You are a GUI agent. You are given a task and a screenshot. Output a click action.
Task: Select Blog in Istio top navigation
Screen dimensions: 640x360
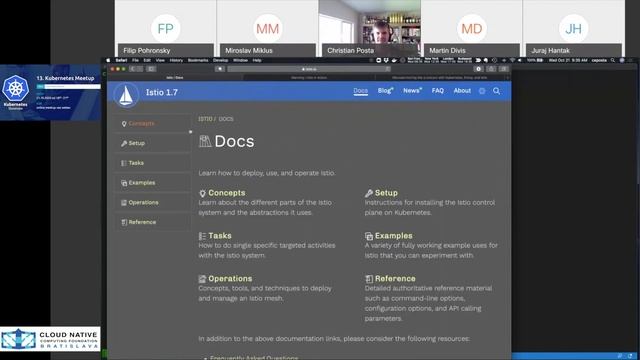point(385,91)
